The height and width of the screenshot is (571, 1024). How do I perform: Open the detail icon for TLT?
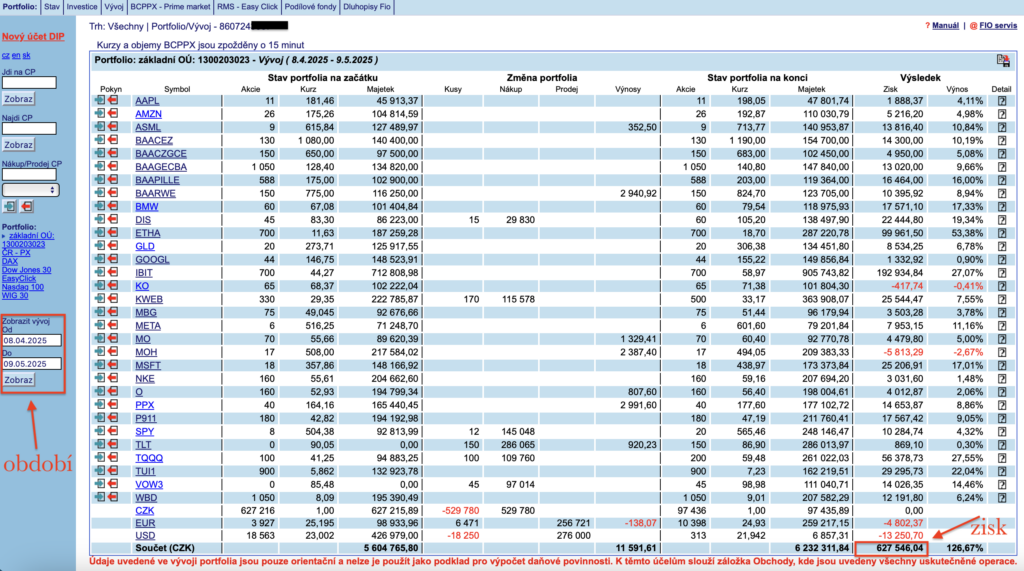[x=1002, y=444]
